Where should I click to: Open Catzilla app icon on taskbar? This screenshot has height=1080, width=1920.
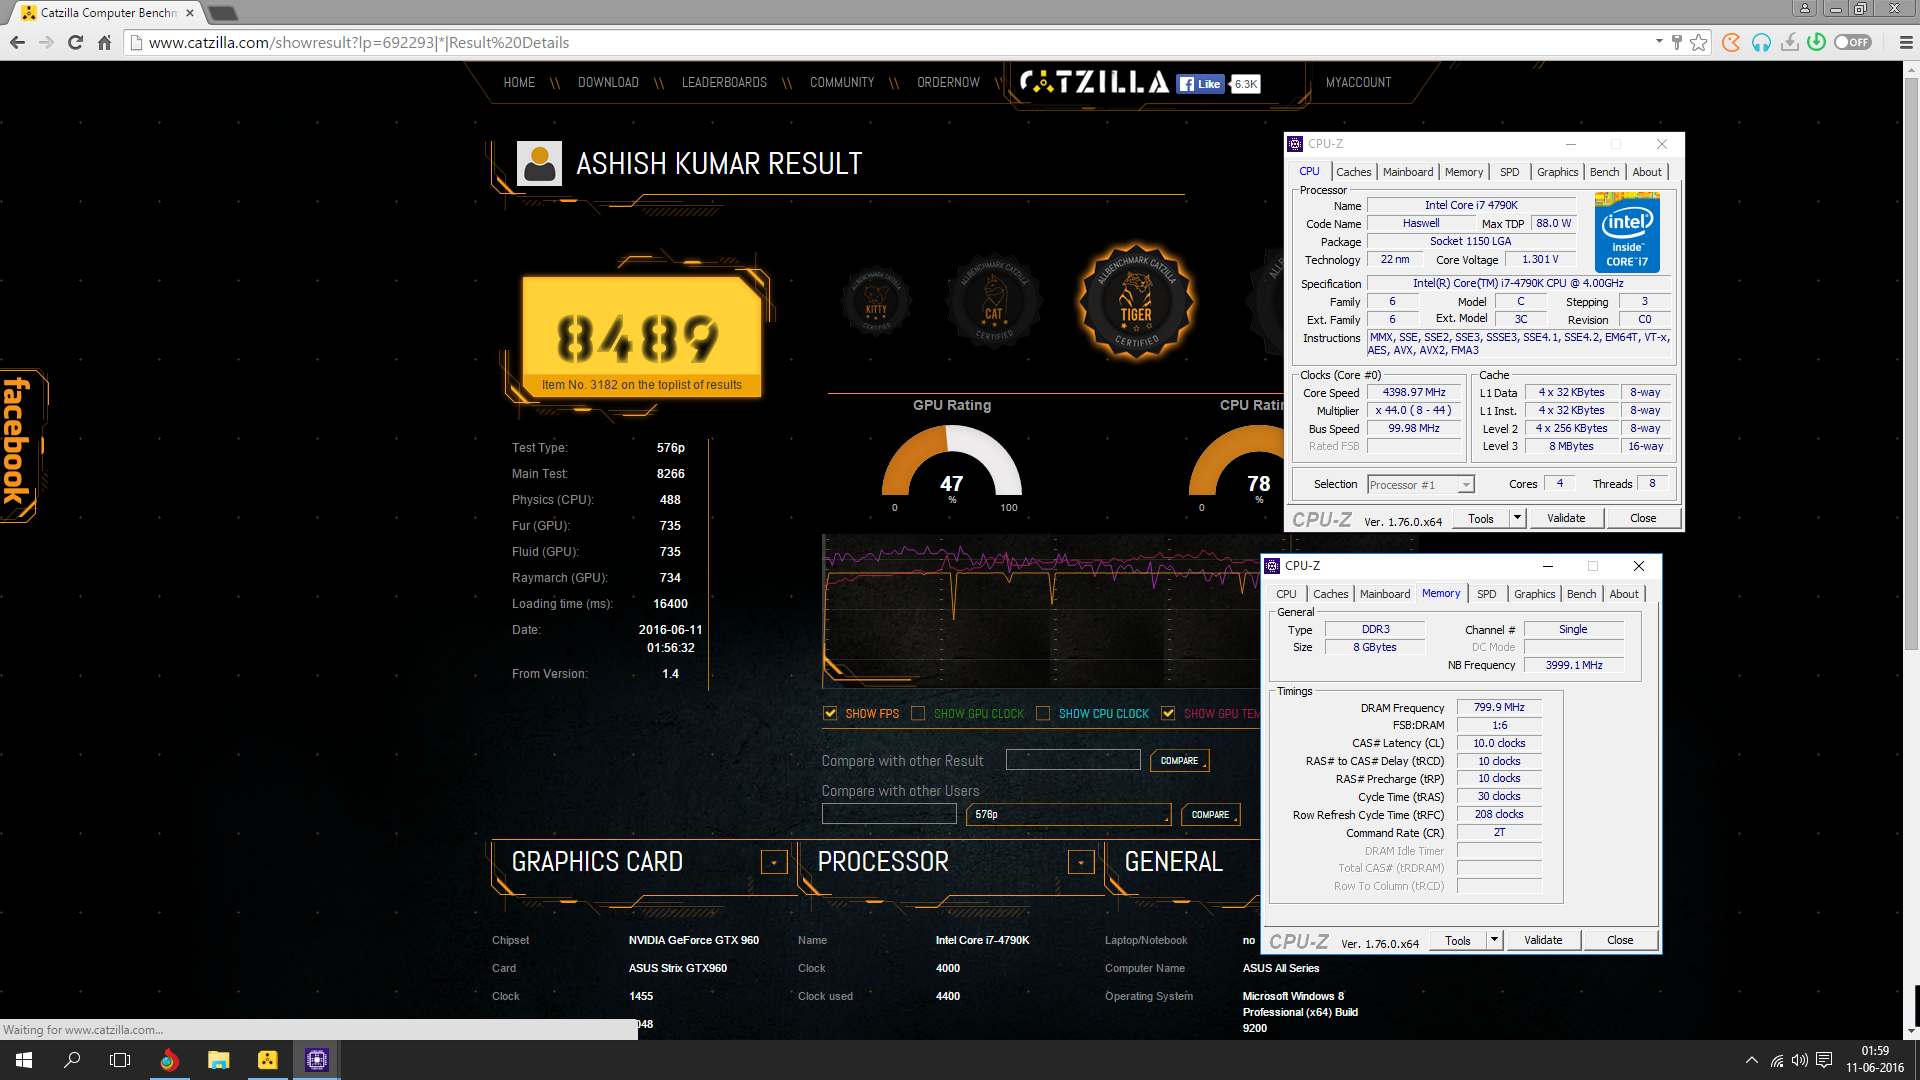coord(267,1060)
